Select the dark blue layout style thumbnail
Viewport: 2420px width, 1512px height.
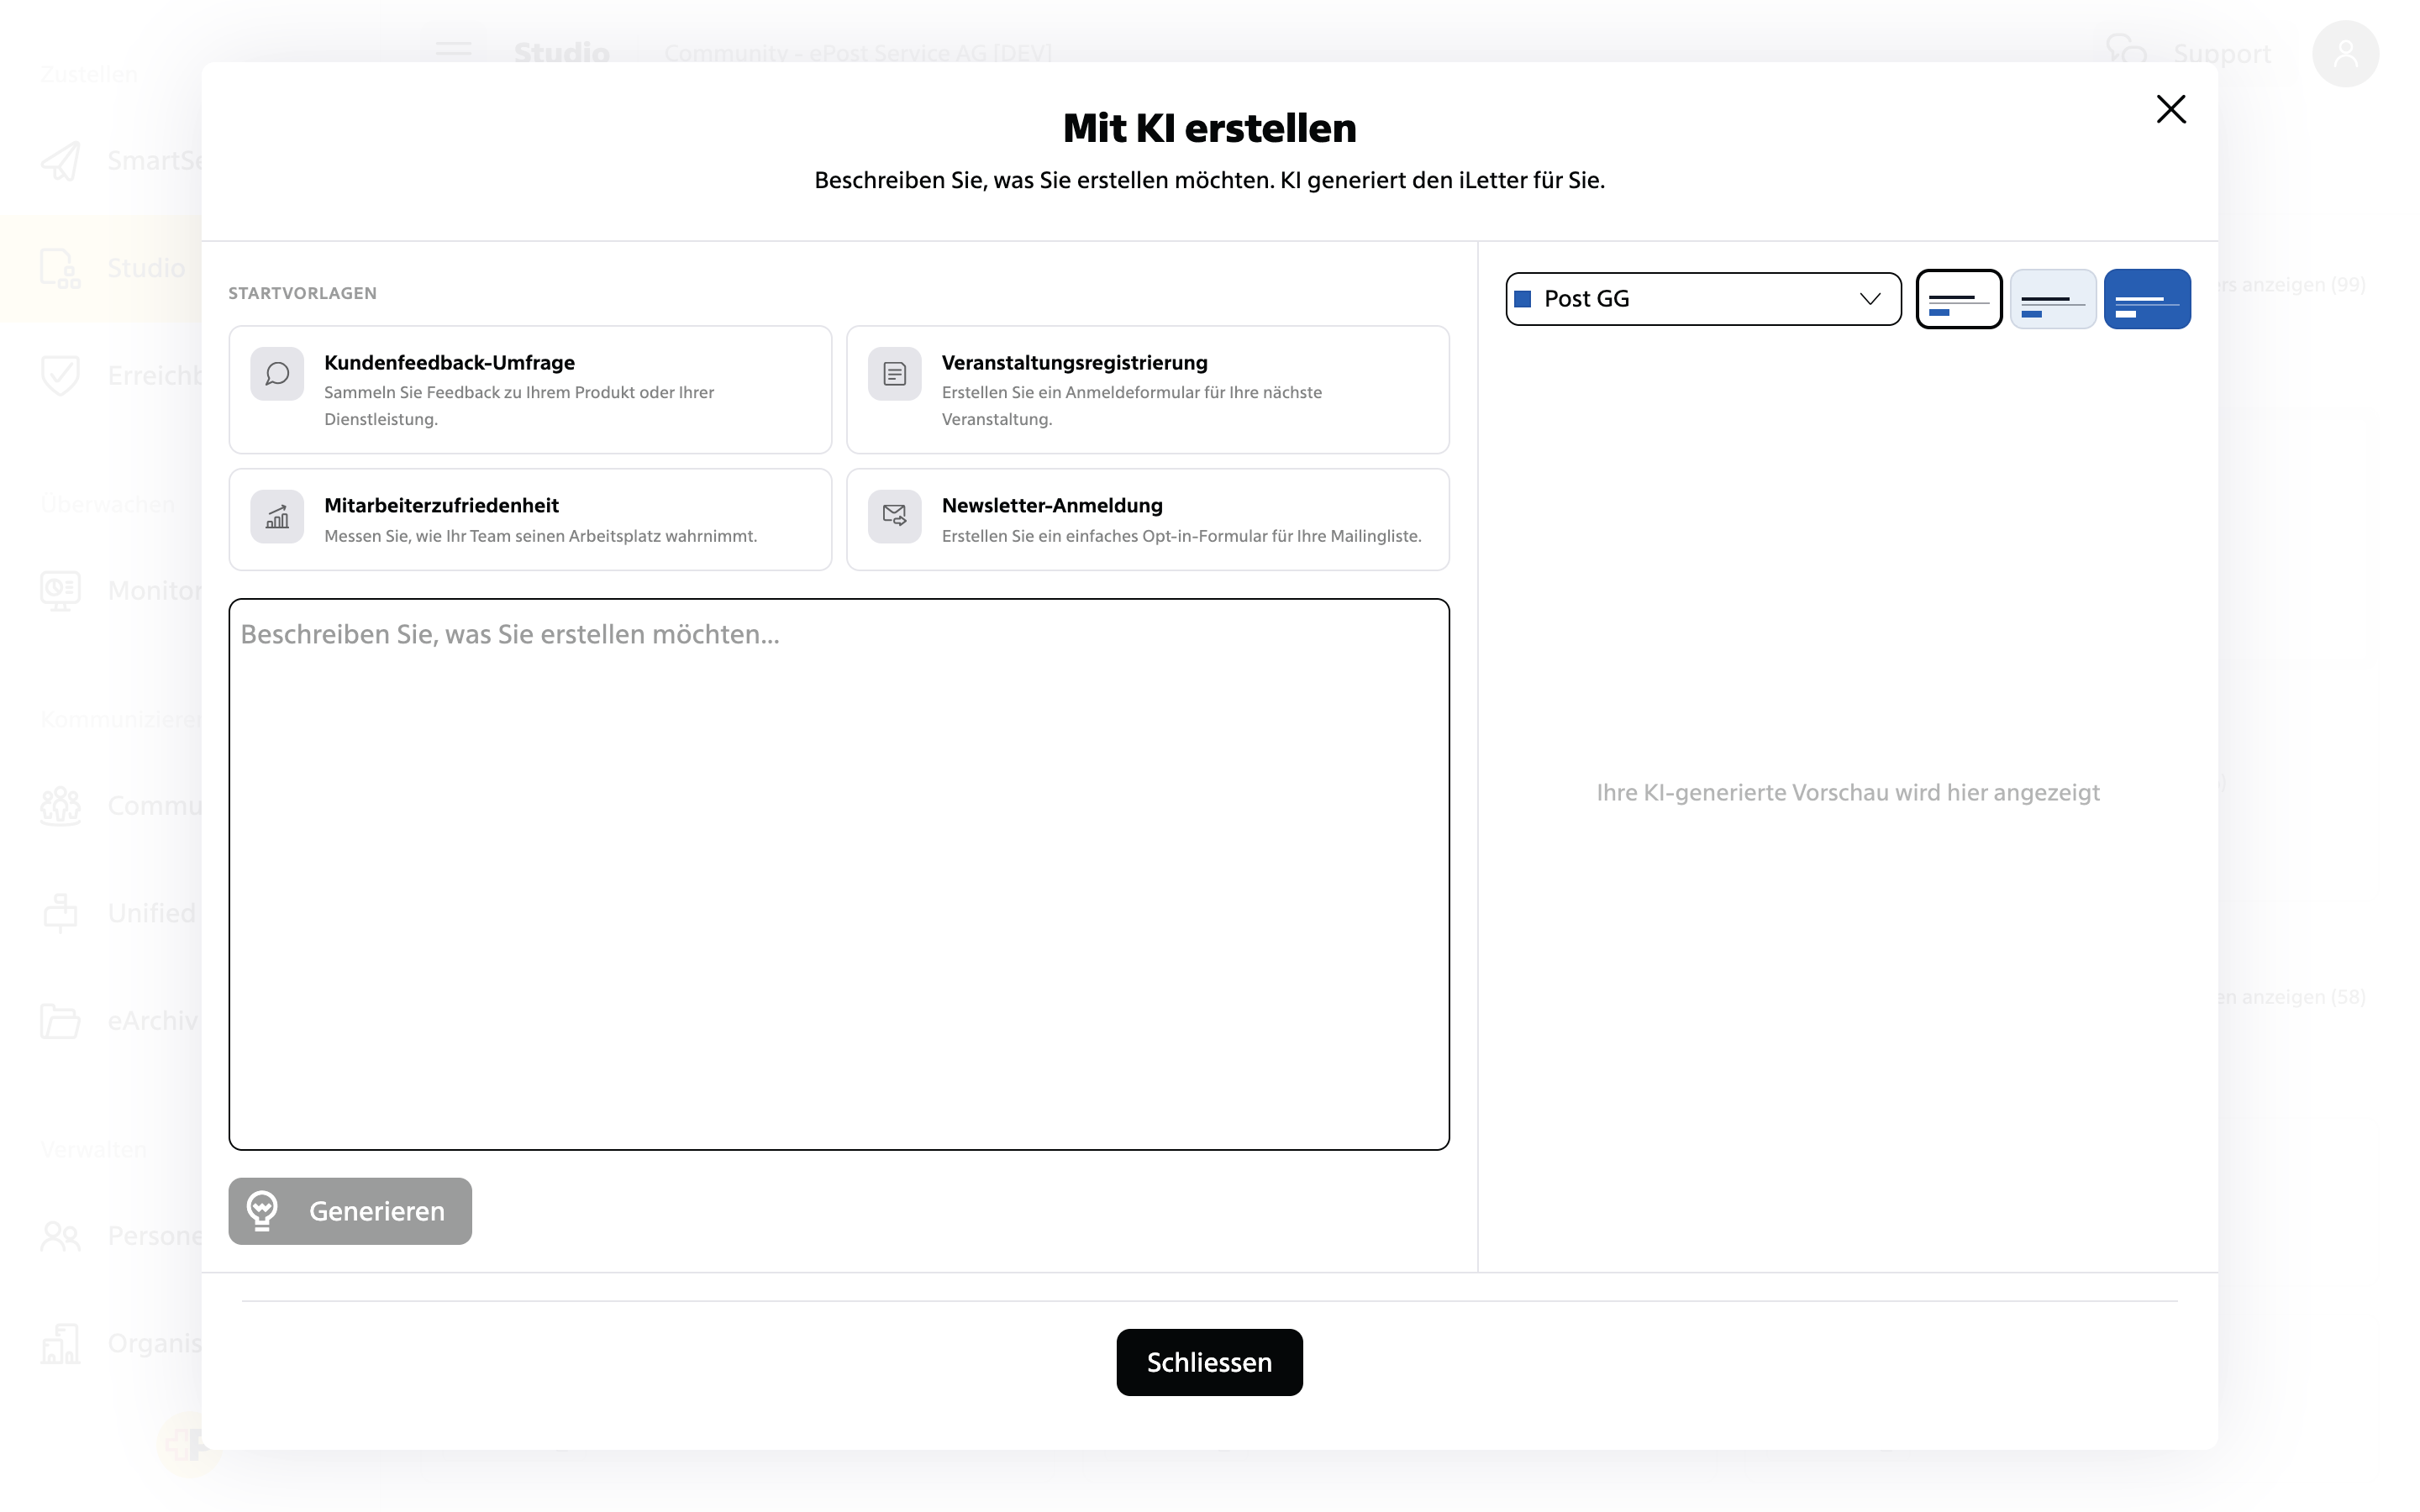(x=2147, y=299)
